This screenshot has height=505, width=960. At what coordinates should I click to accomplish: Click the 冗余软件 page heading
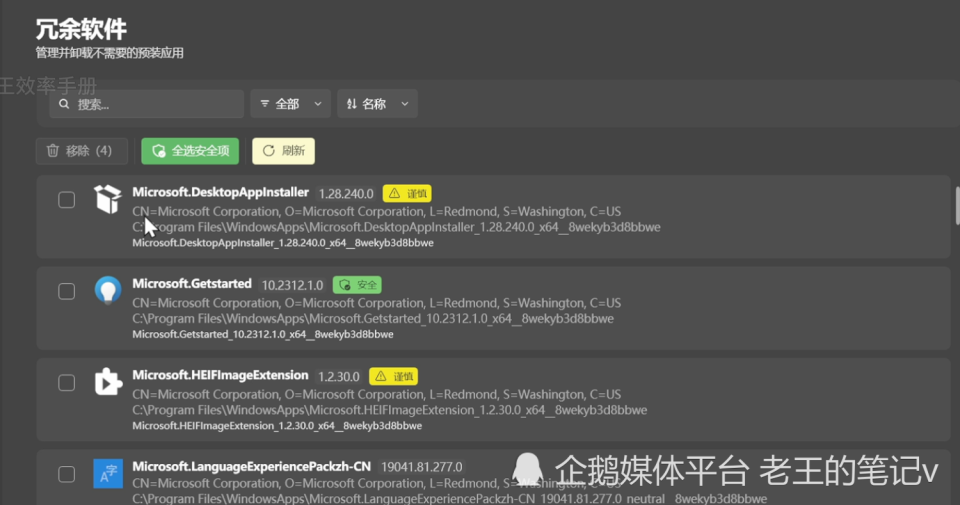tap(81, 29)
